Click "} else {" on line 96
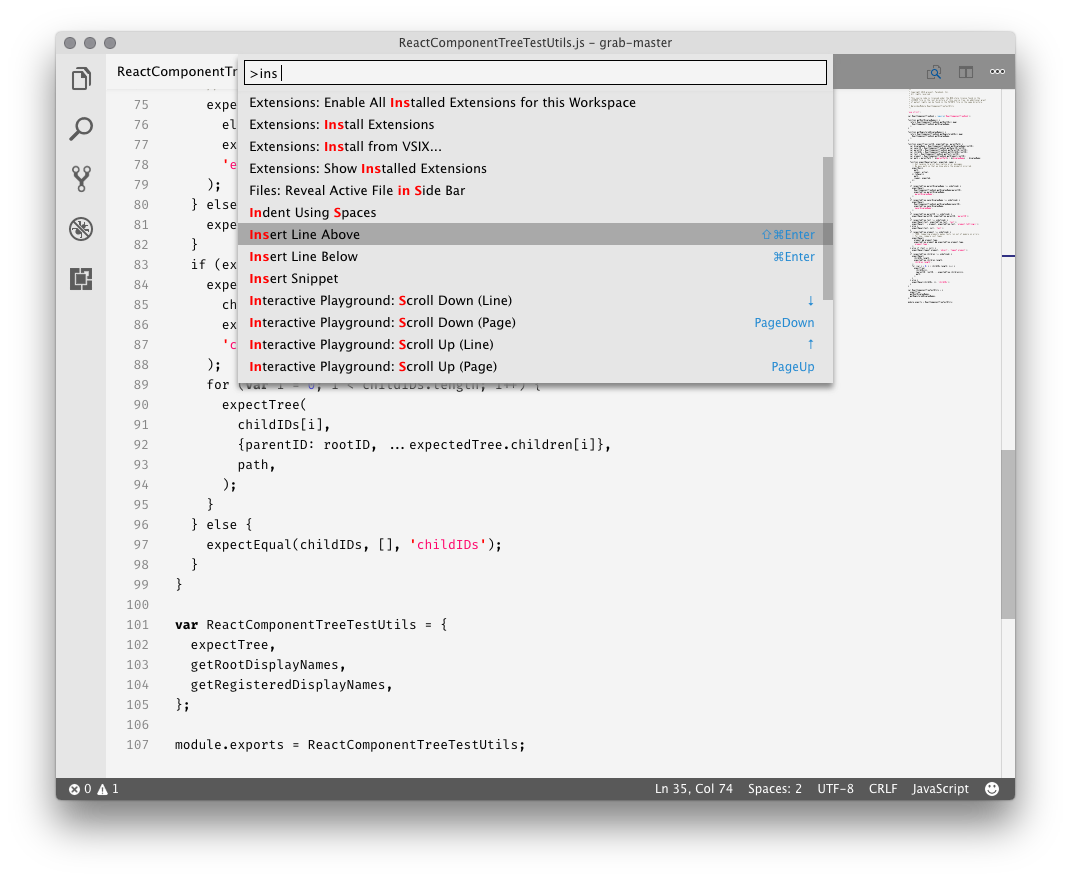 [x=221, y=525]
